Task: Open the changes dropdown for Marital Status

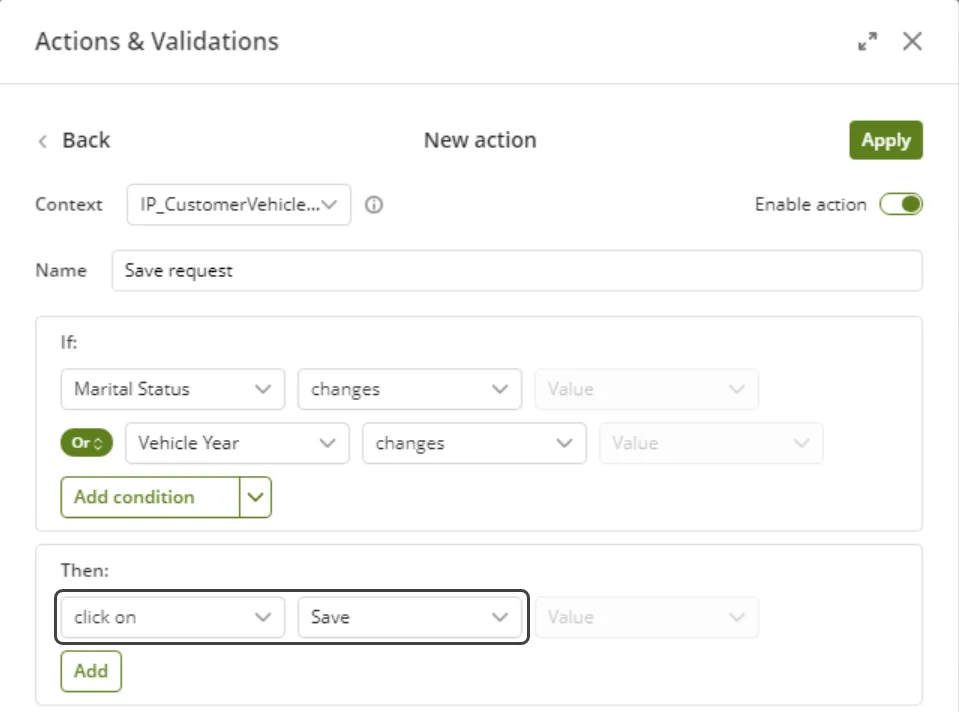Action: click(x=409, y=389)
